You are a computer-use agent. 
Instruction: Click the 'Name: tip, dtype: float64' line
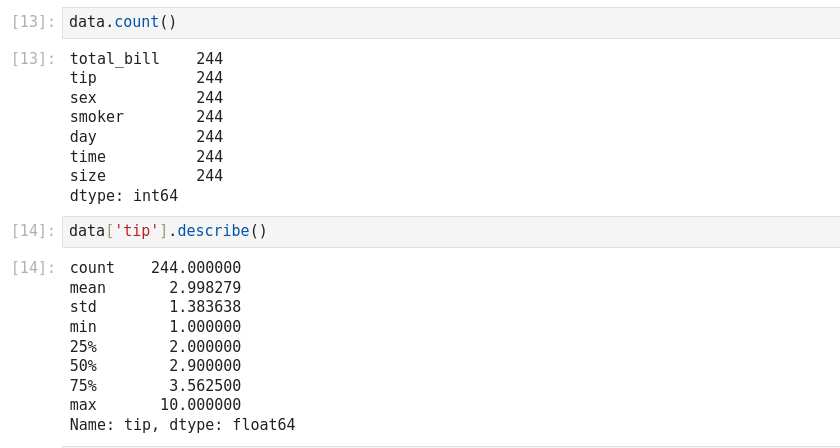(182, 425)
